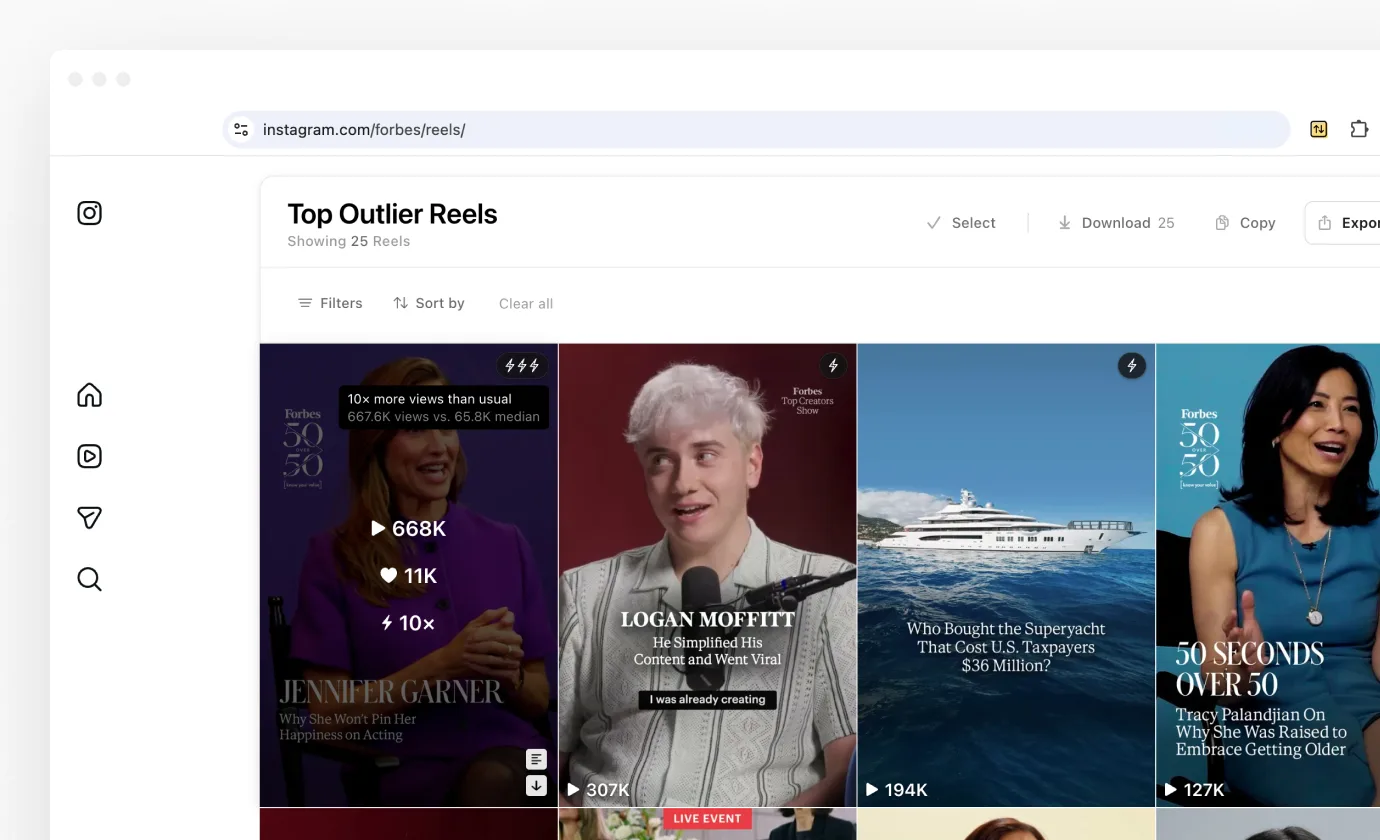Open the Instagram logo in sidebar
Viewport: 1380px width, 840px height.
[90, 213]
